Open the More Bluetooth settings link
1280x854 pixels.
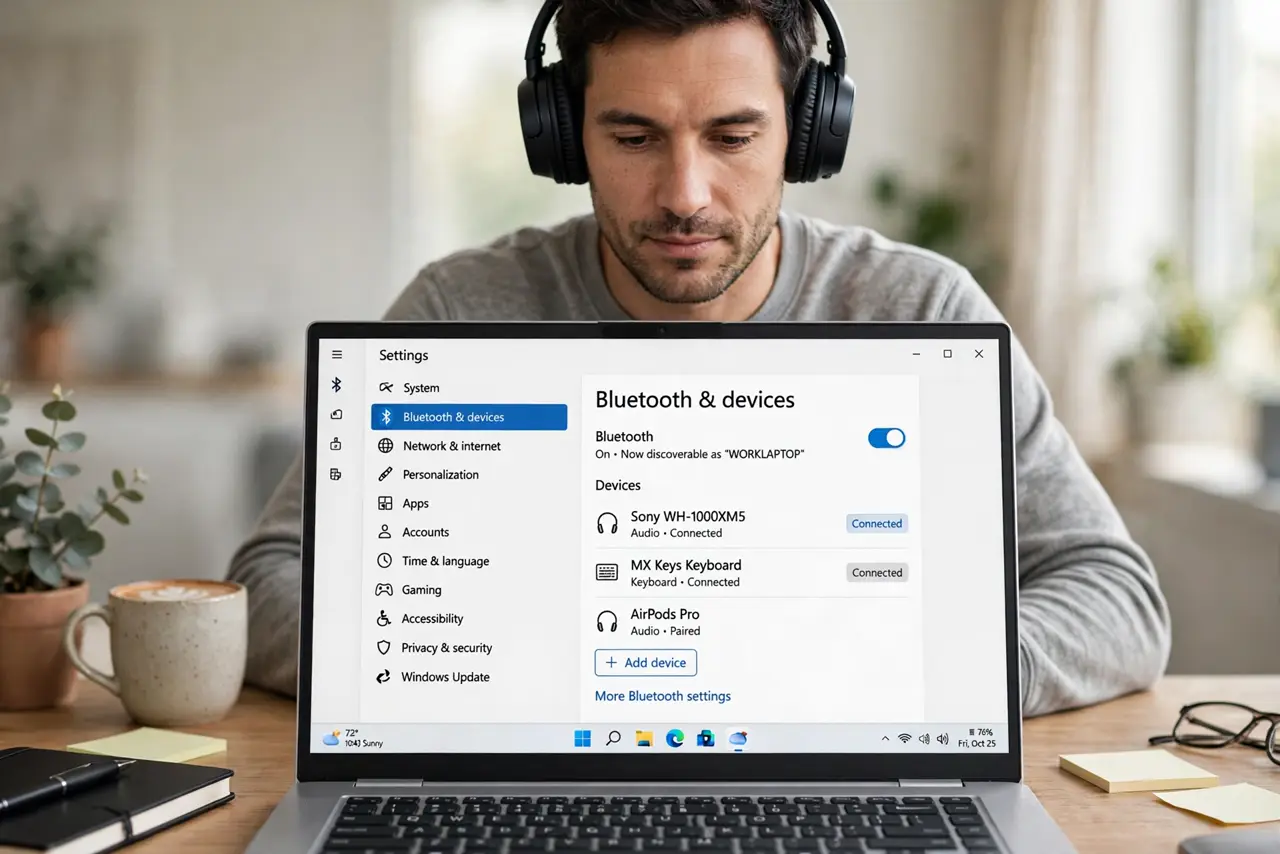coord(663,696)
